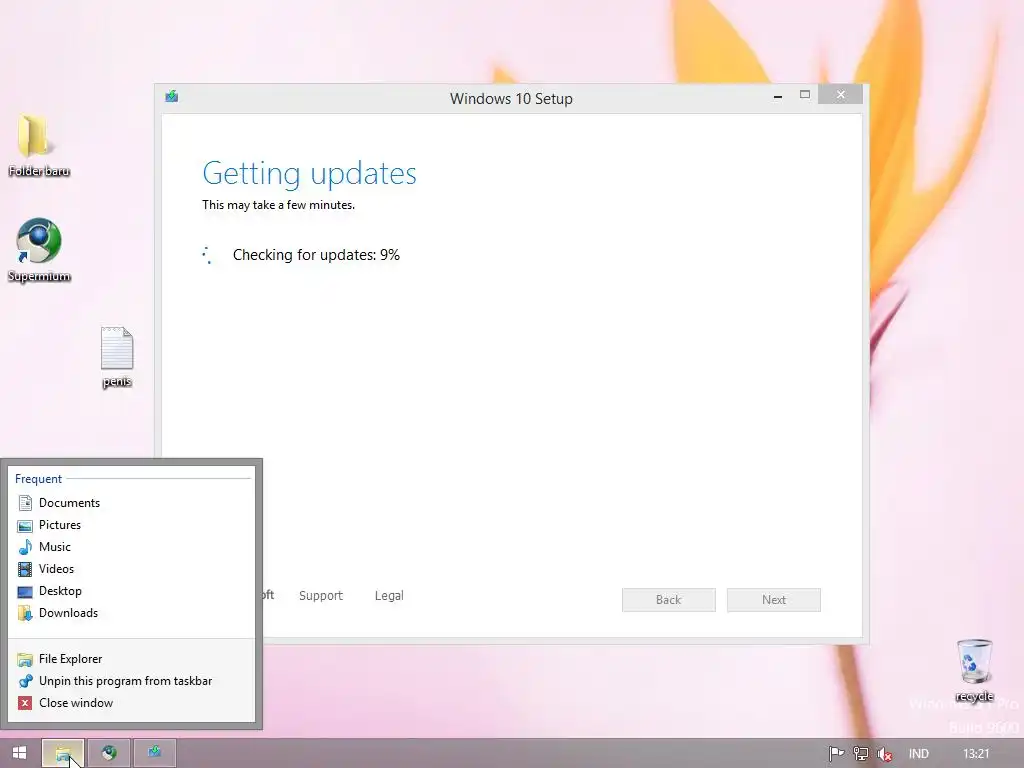Click the Music note icon

click(25, 547)
